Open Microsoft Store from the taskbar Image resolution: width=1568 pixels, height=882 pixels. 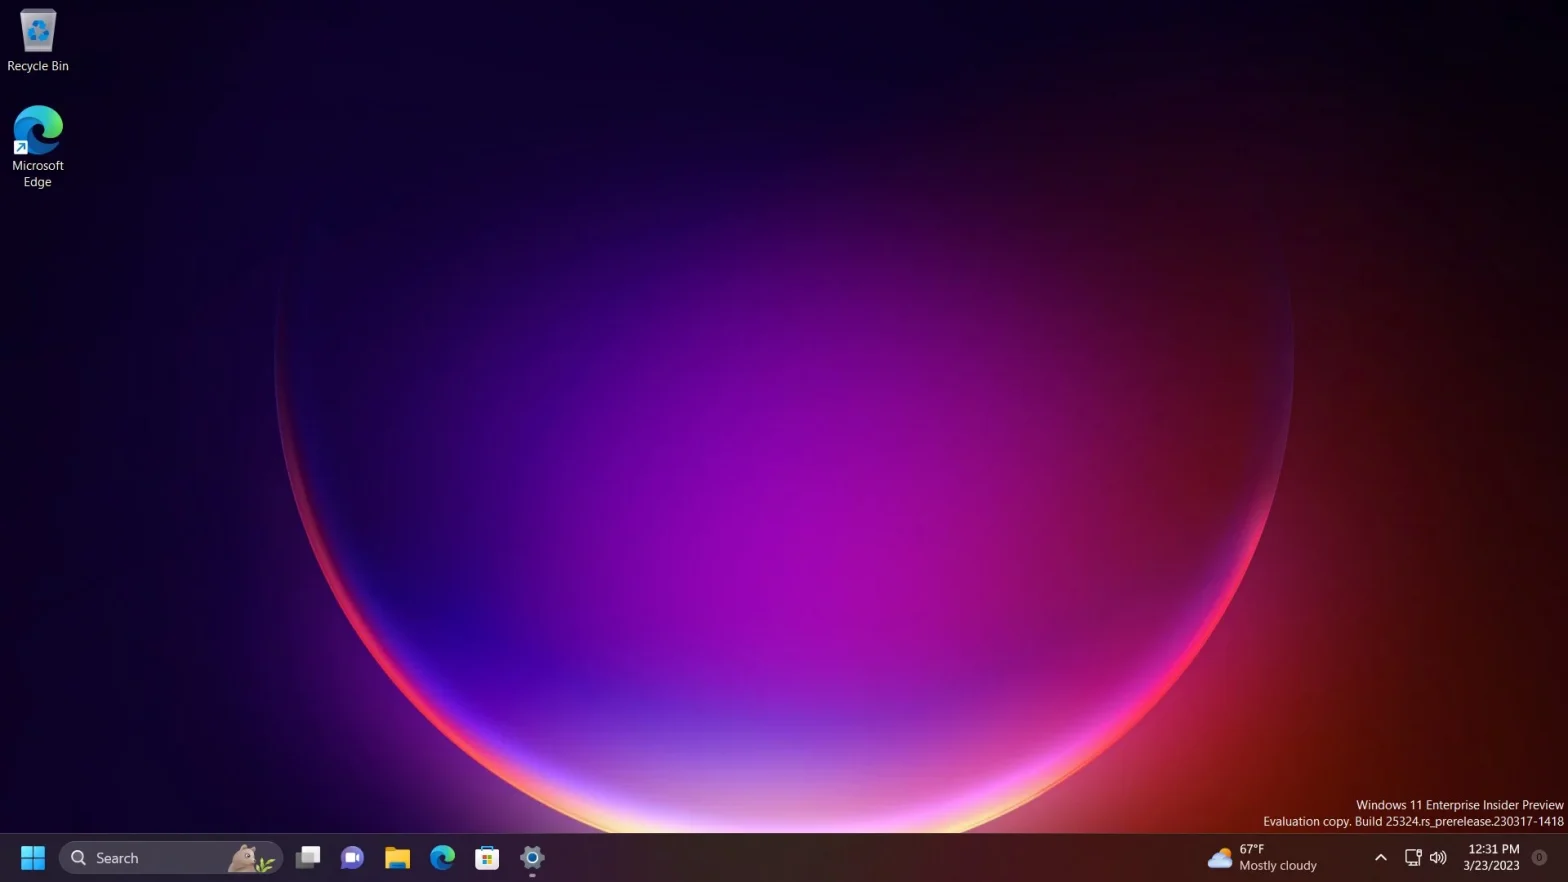coord(487,858)
